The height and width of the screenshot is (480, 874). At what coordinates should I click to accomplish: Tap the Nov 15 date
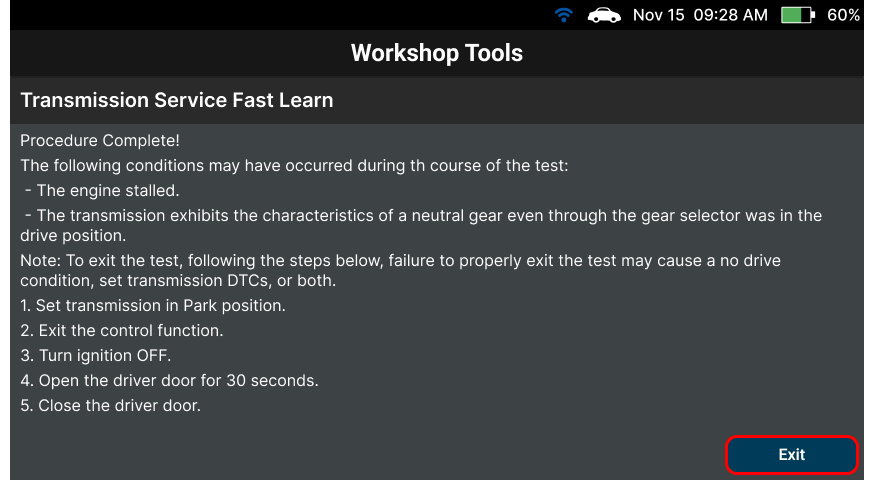click(x=658, y=15)
